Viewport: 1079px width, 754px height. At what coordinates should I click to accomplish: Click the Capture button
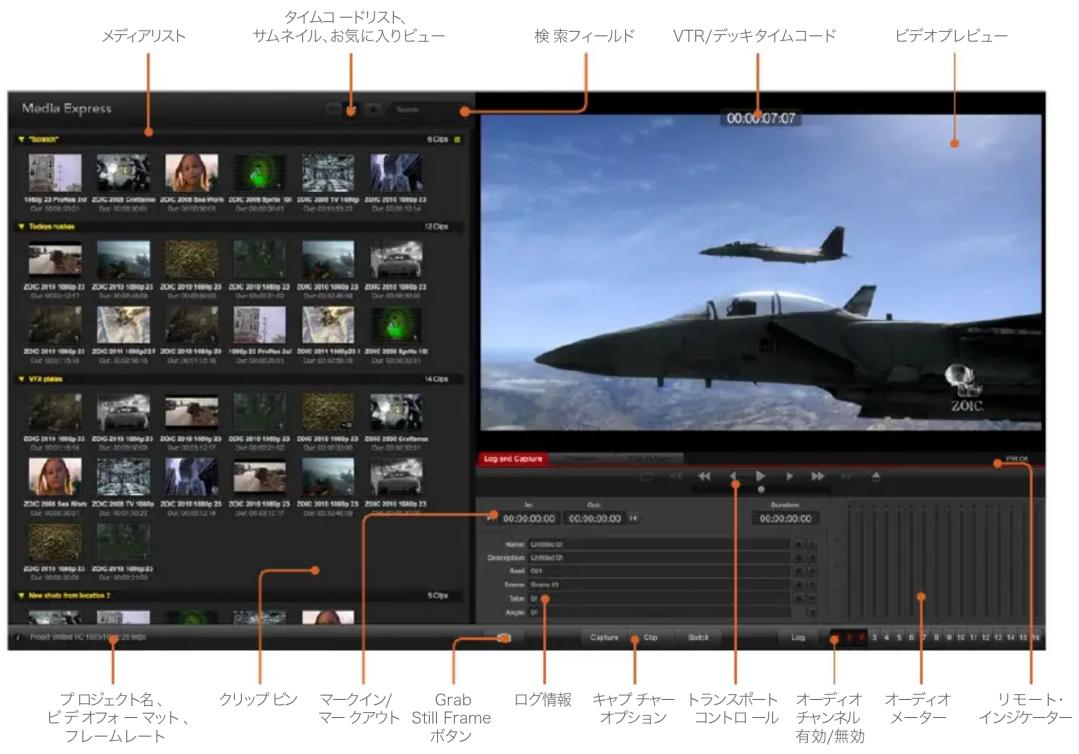pyautogui.click(x=604, y=638)
